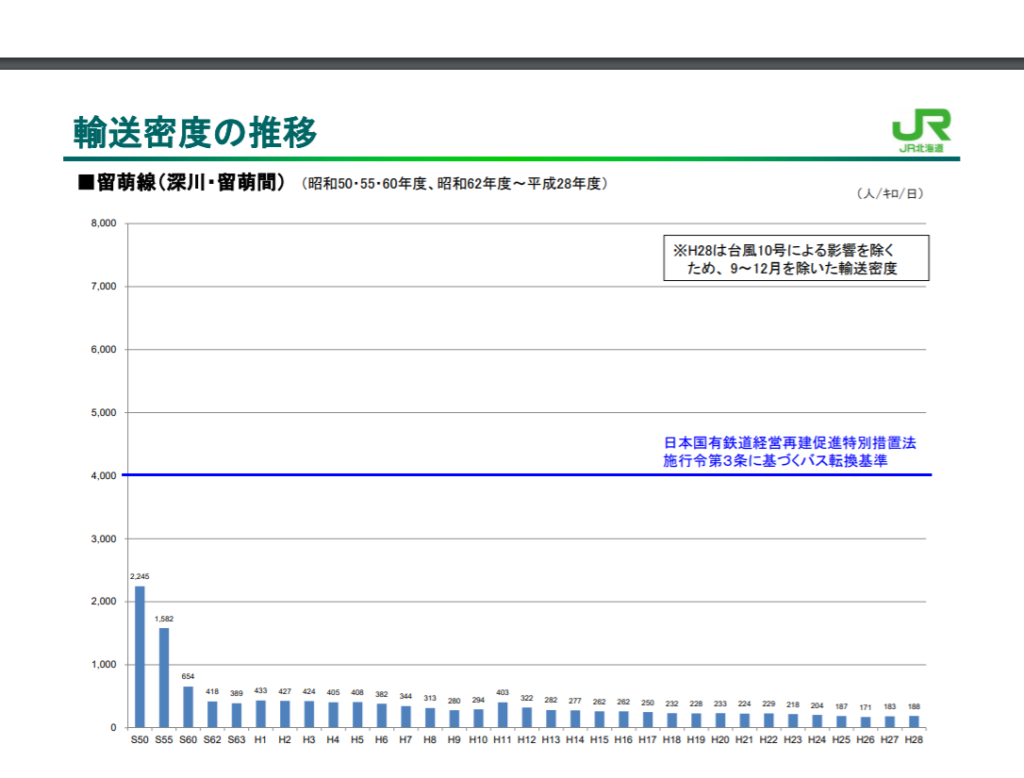Click the value label 2,245
Screen dimensions: 1024x778
[x=140, y=576]
